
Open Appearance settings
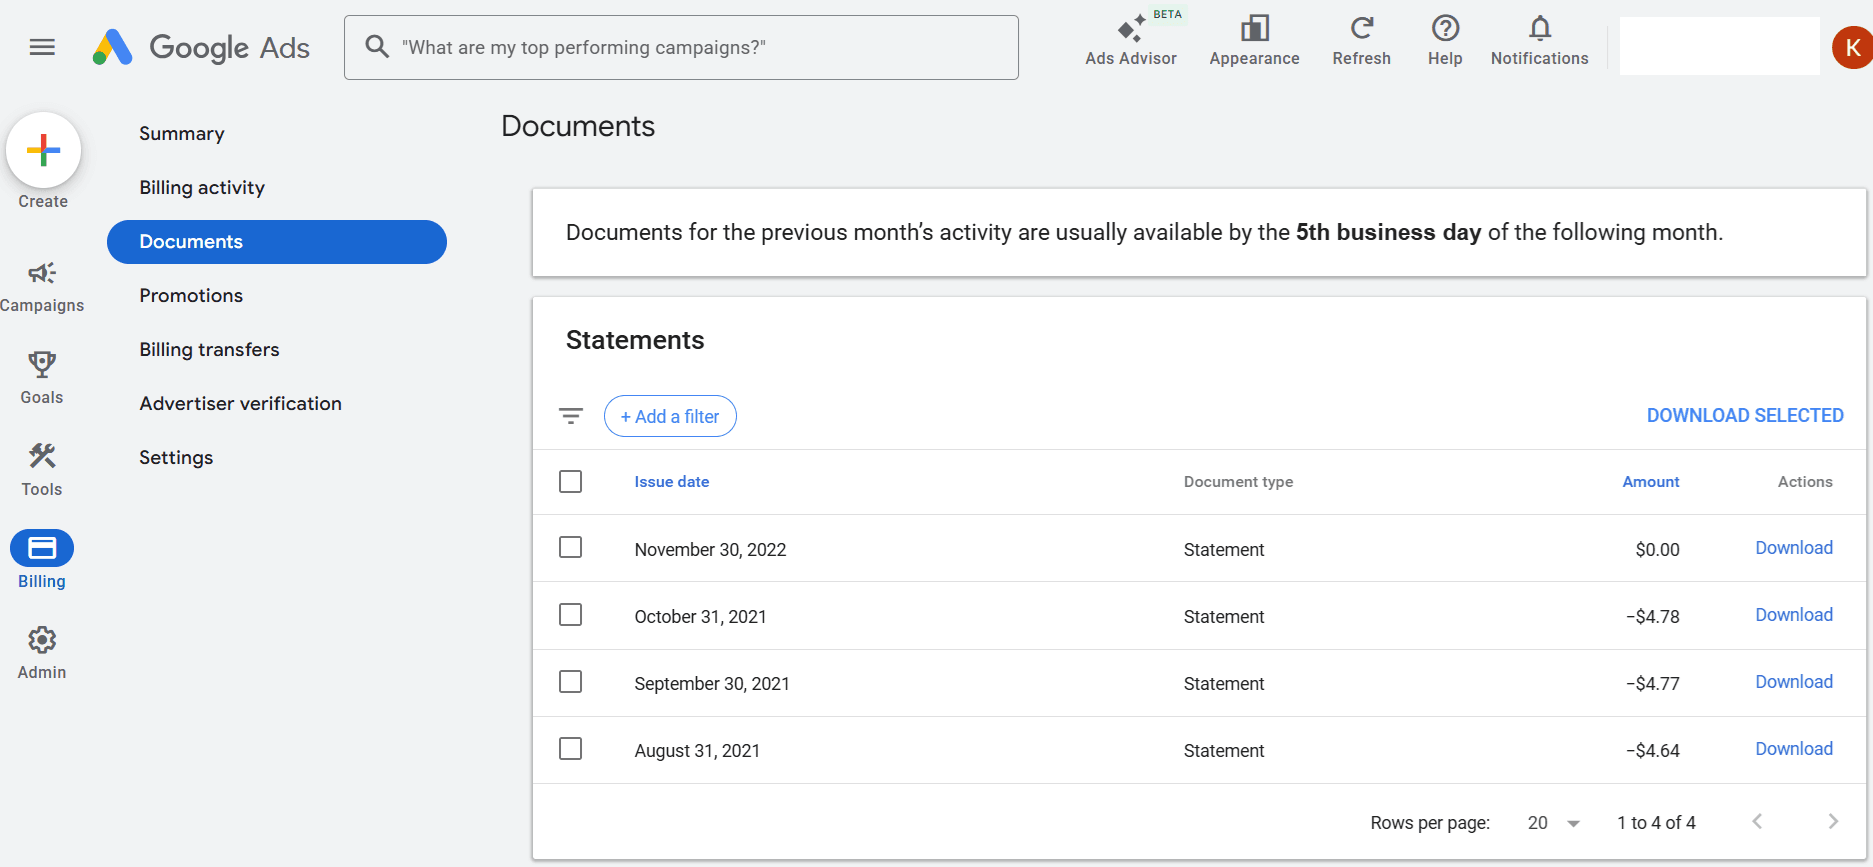point(1254,41)
